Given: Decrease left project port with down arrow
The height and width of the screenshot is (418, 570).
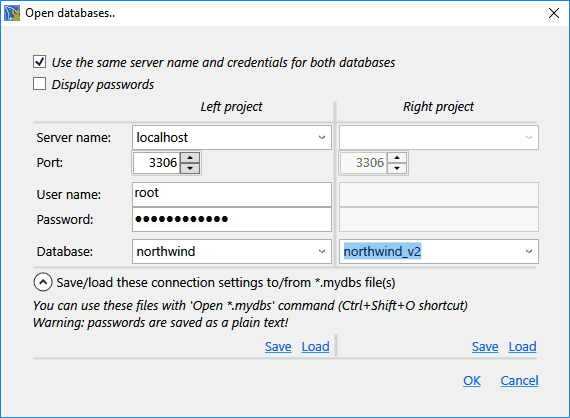Looking at the screenshot, I should click(x=190, y=168).
